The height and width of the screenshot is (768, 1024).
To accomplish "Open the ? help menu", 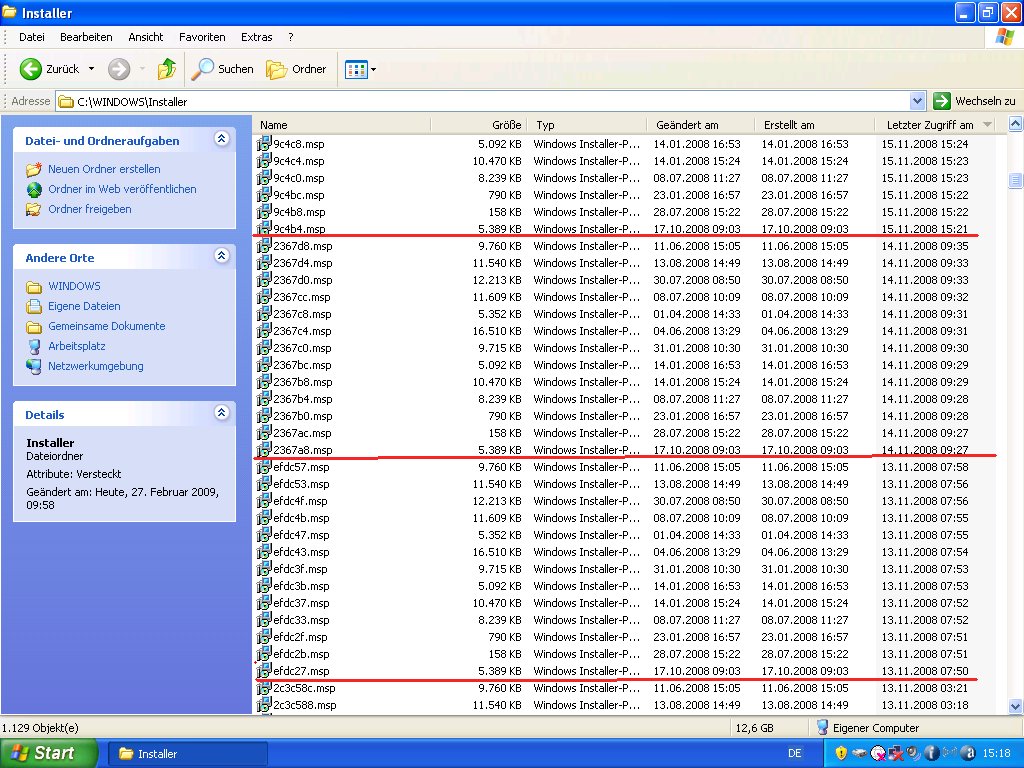I will pyautogui.click(x=291, y=37).
